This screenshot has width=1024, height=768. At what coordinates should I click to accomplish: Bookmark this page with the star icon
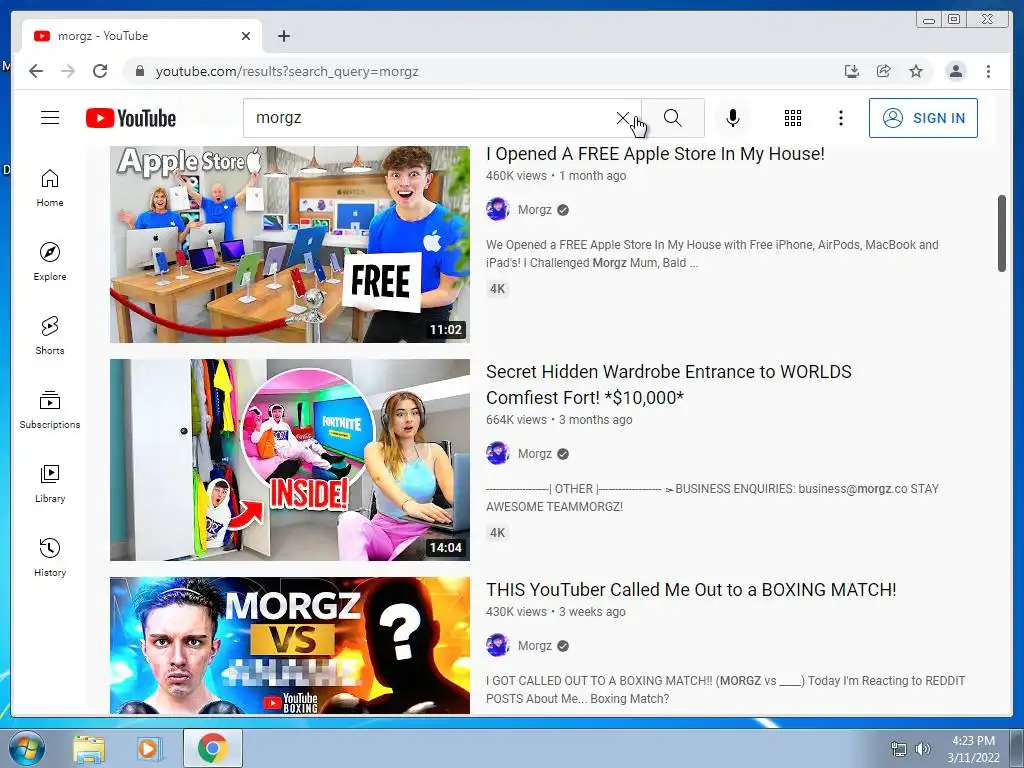click(x=916, y=71)
